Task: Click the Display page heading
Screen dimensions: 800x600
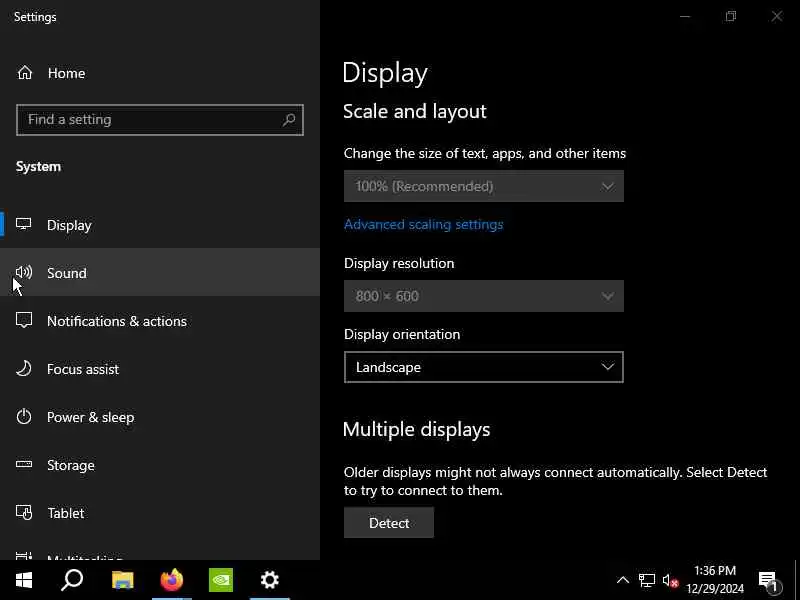Action: tap(385, 73)
